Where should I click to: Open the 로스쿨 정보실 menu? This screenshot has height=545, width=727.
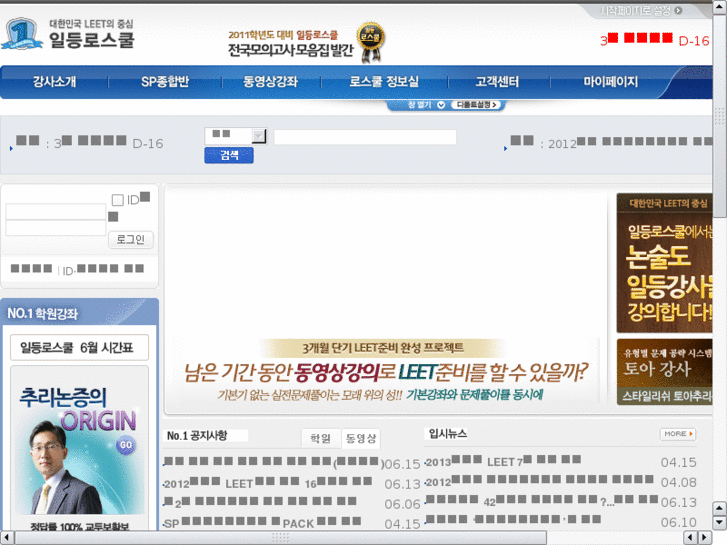(x=384, y=82)
